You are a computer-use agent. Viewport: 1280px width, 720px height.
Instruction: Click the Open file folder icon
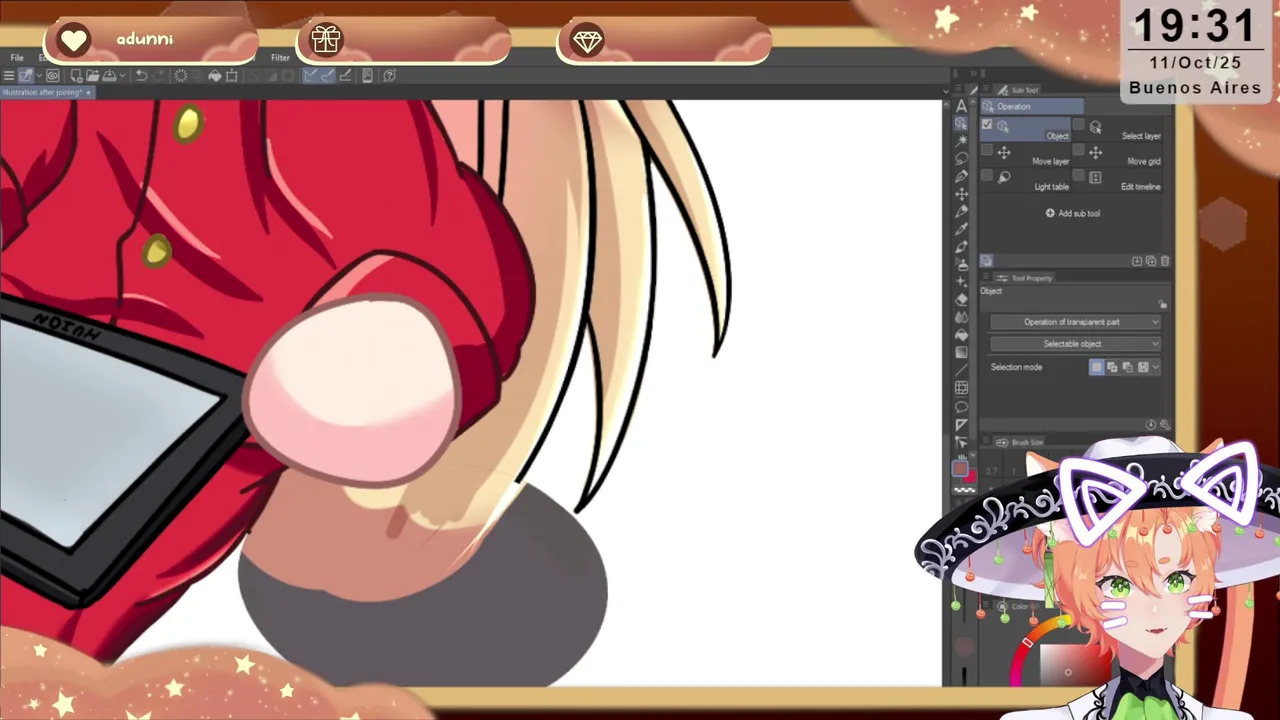coord(92,76)
